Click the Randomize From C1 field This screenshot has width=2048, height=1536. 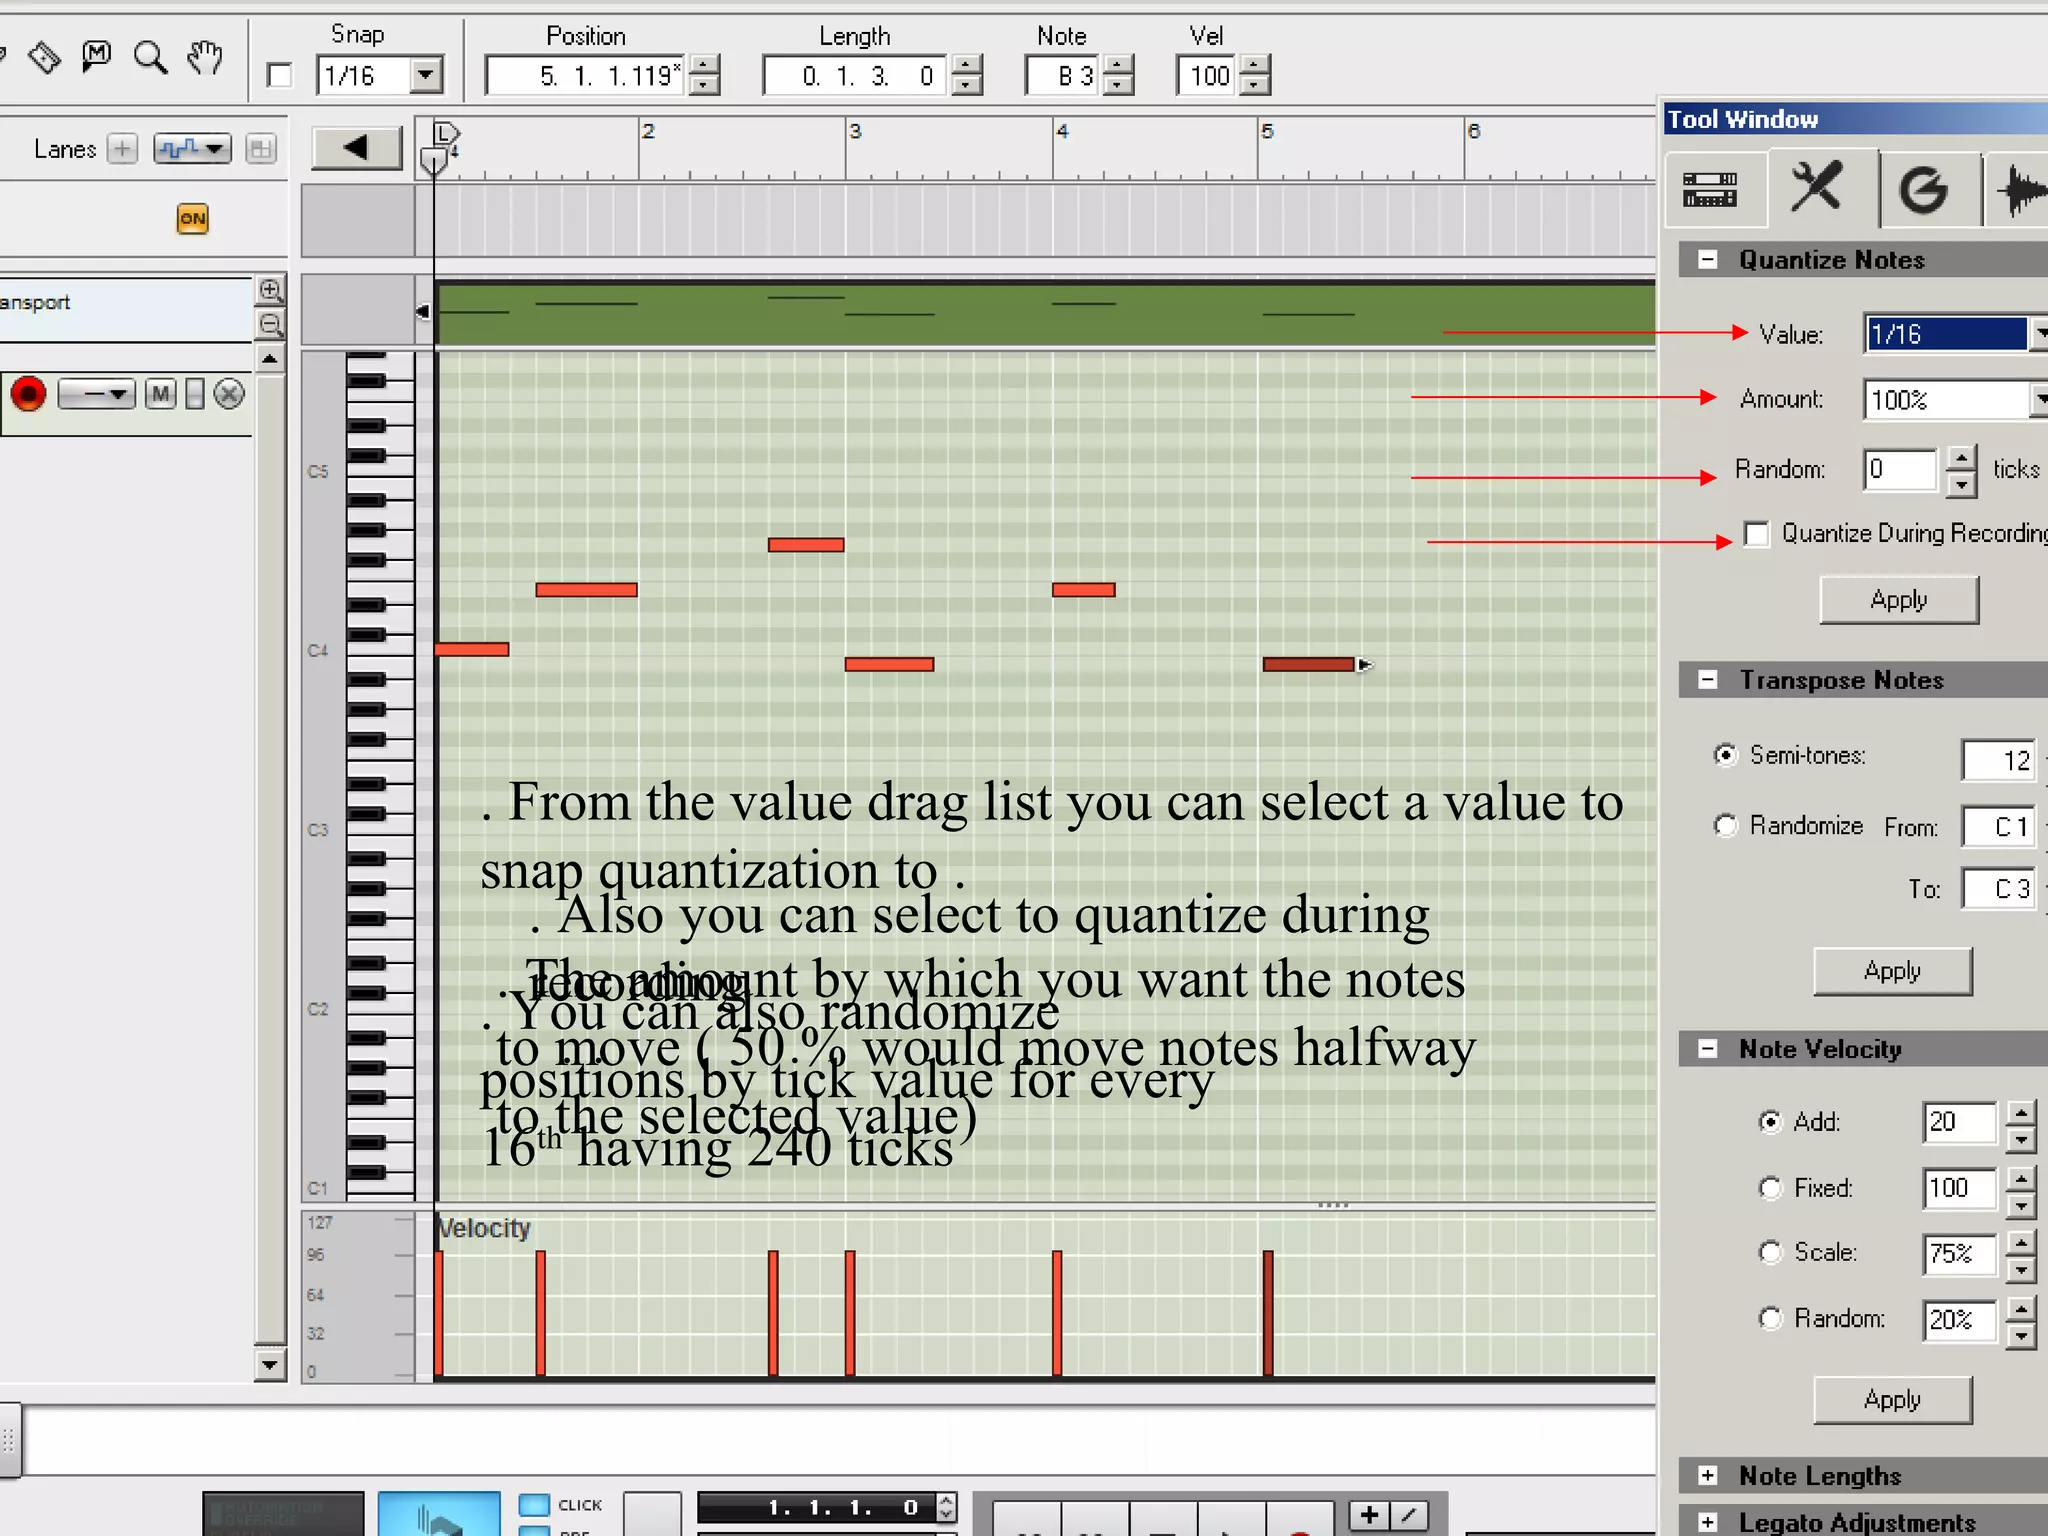[x=1998, y=827]
